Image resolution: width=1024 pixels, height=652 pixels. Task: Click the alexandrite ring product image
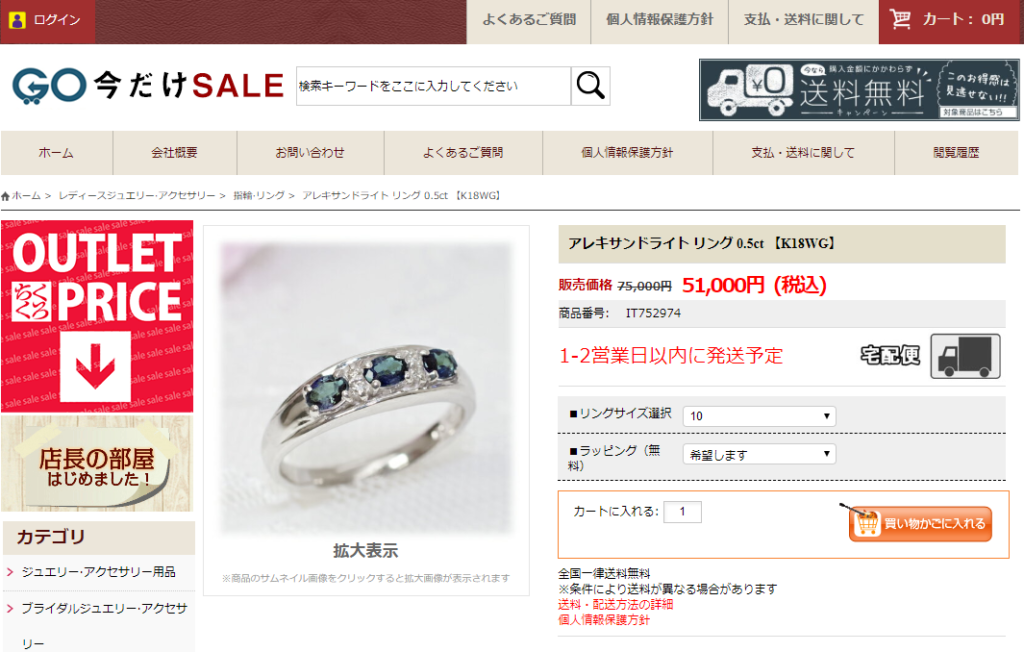(366, 388)
